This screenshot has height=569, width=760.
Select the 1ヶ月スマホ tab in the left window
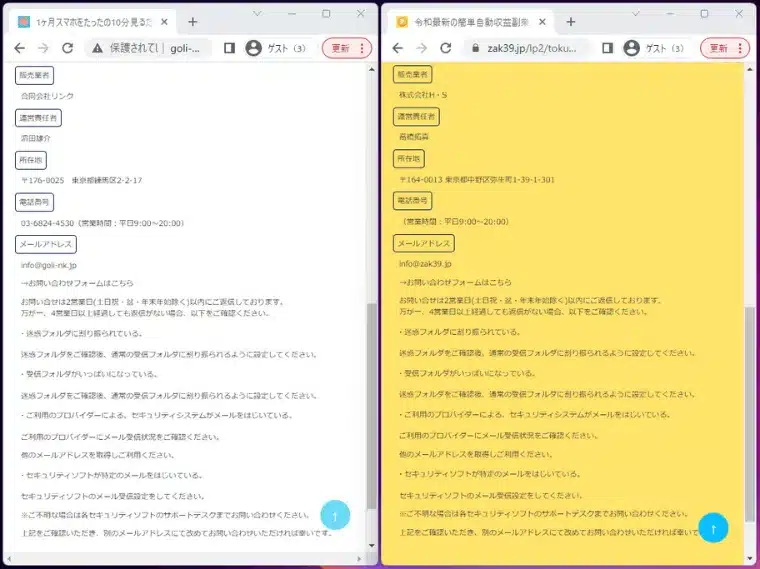coord(92,22)
